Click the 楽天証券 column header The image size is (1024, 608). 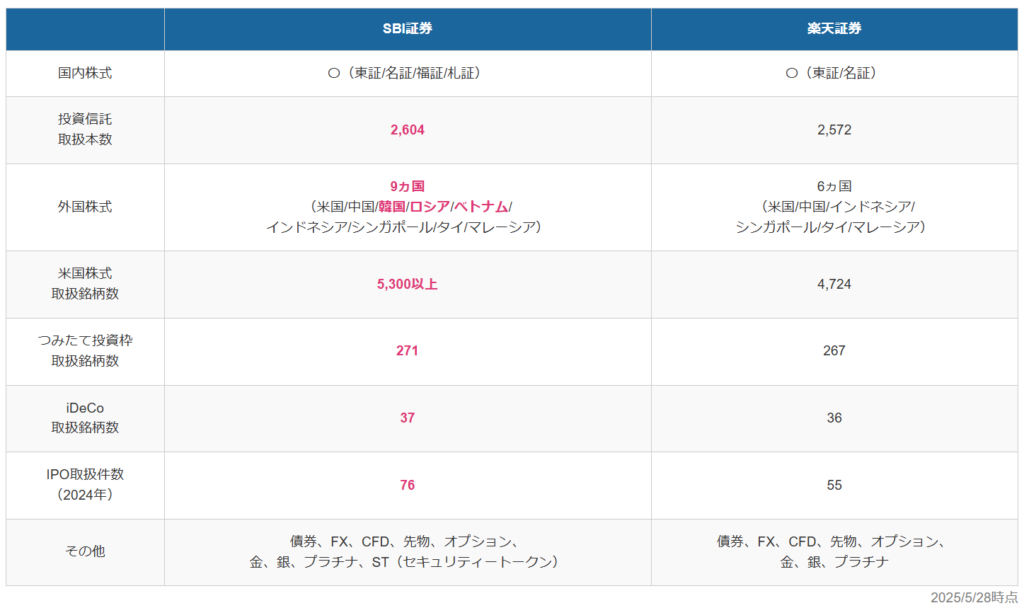[834, 29]
